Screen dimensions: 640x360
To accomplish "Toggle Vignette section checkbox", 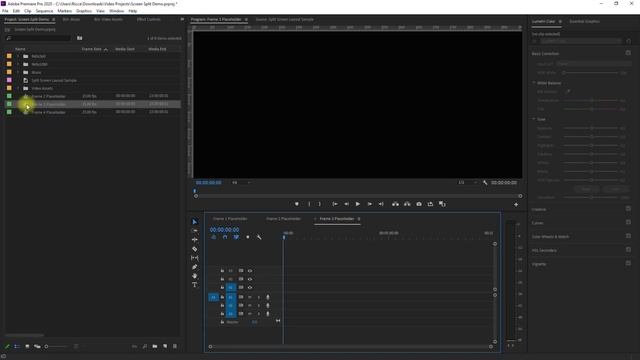I will pyautogui.click(x=628, y=264).
